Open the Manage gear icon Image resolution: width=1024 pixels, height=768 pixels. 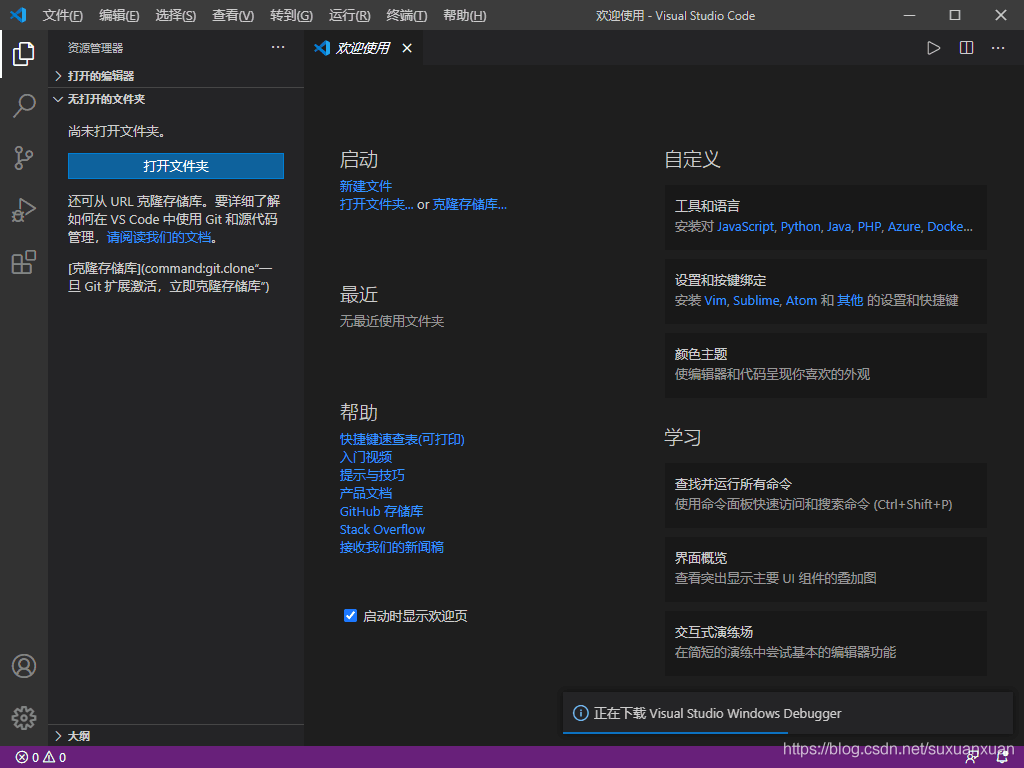click(x=24, y=718)
